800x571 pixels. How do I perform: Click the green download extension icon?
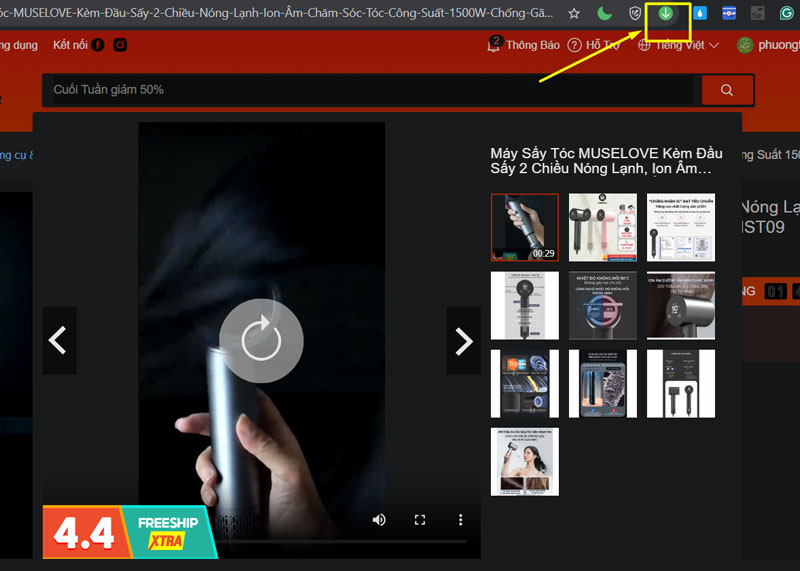666,14
